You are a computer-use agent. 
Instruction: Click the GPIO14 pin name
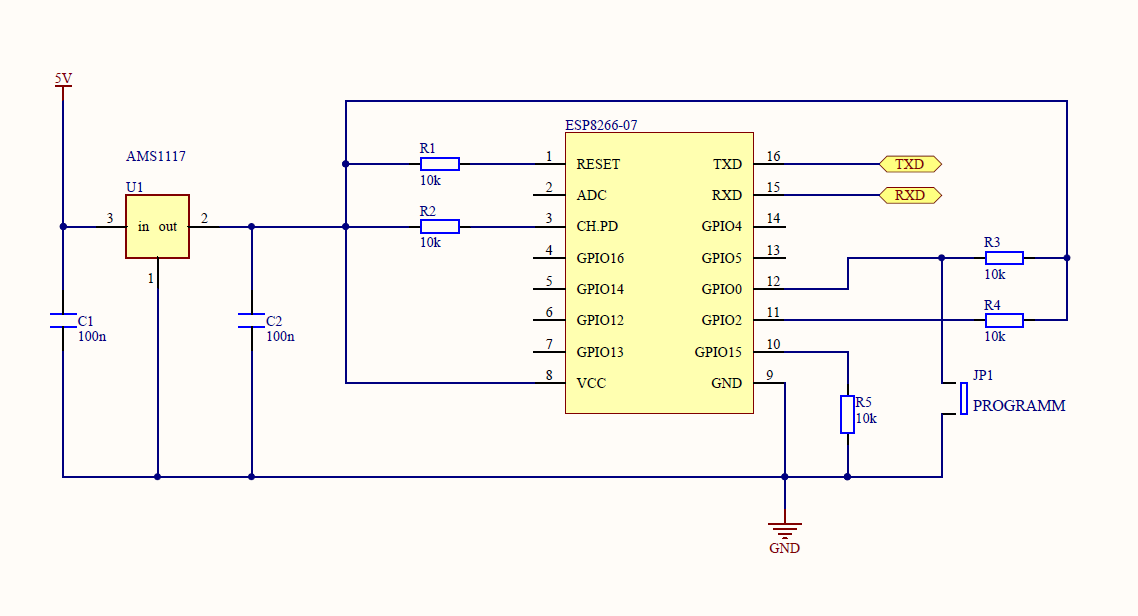(600, 289)
